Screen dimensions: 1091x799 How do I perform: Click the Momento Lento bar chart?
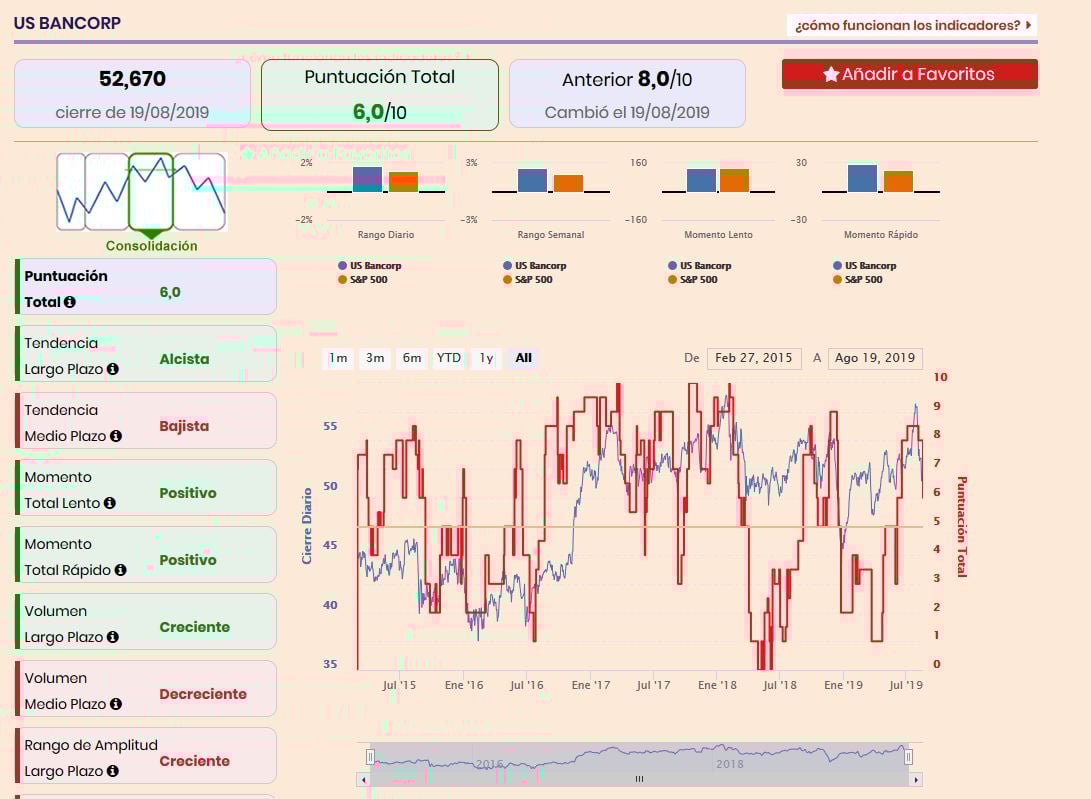tap(719, 191)
